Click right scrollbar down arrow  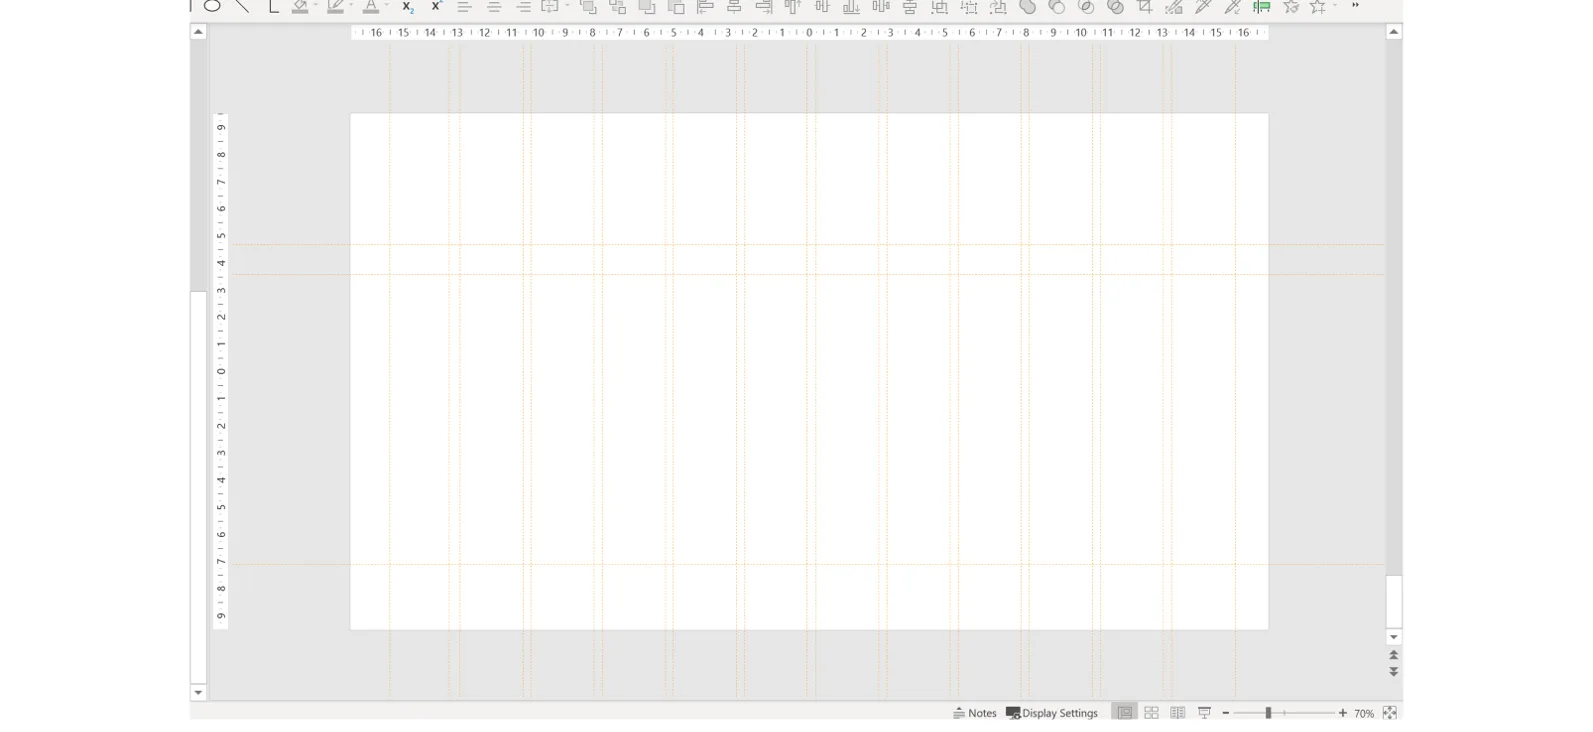pos(1394,637)
